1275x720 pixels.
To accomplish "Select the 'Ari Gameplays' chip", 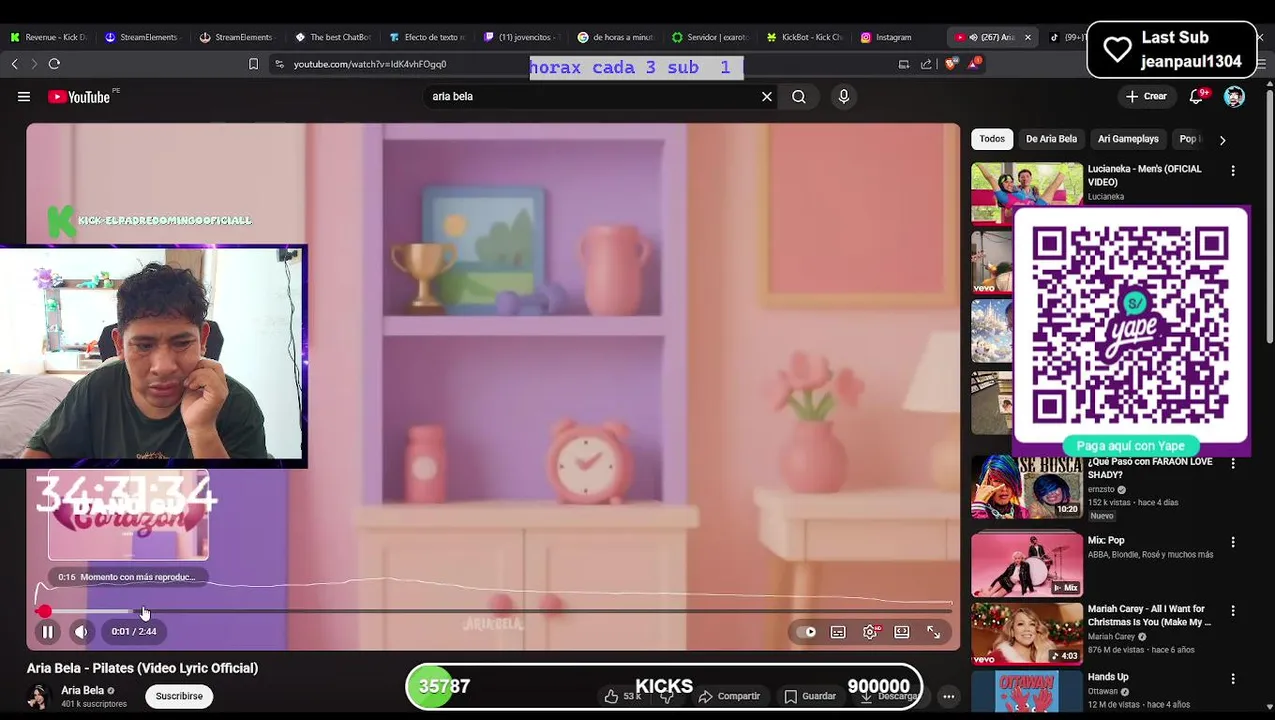I will (x=1128, y=139).
